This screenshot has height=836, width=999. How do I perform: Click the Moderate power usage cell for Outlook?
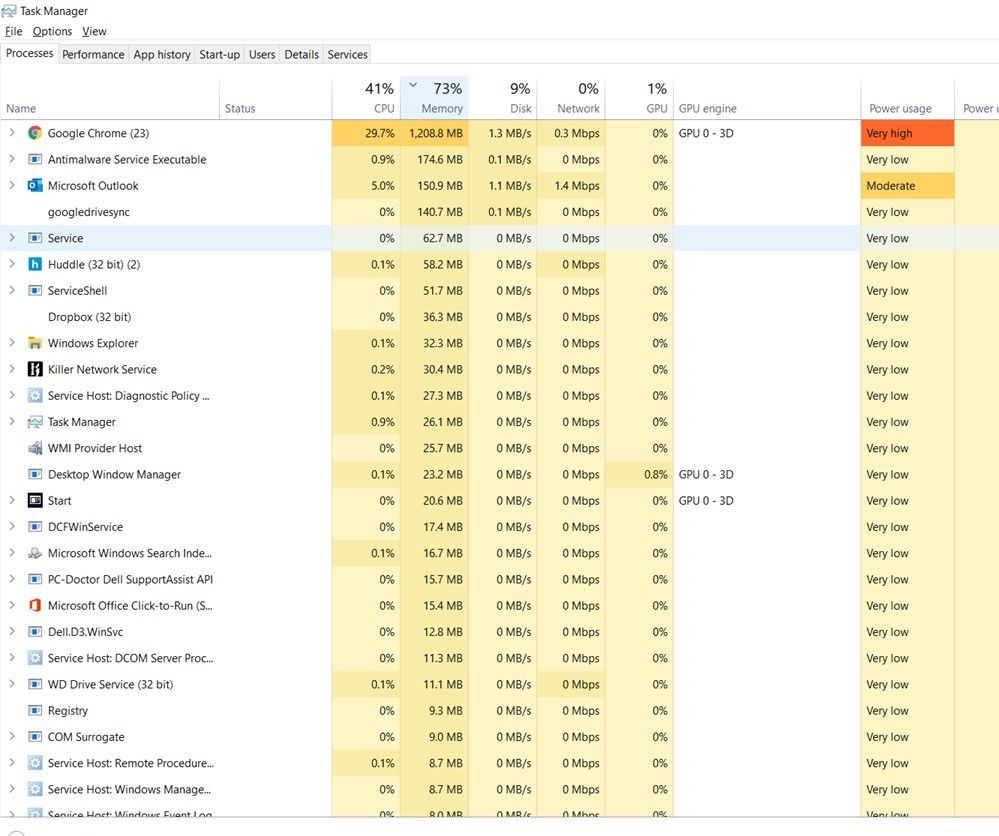(907, 185)
